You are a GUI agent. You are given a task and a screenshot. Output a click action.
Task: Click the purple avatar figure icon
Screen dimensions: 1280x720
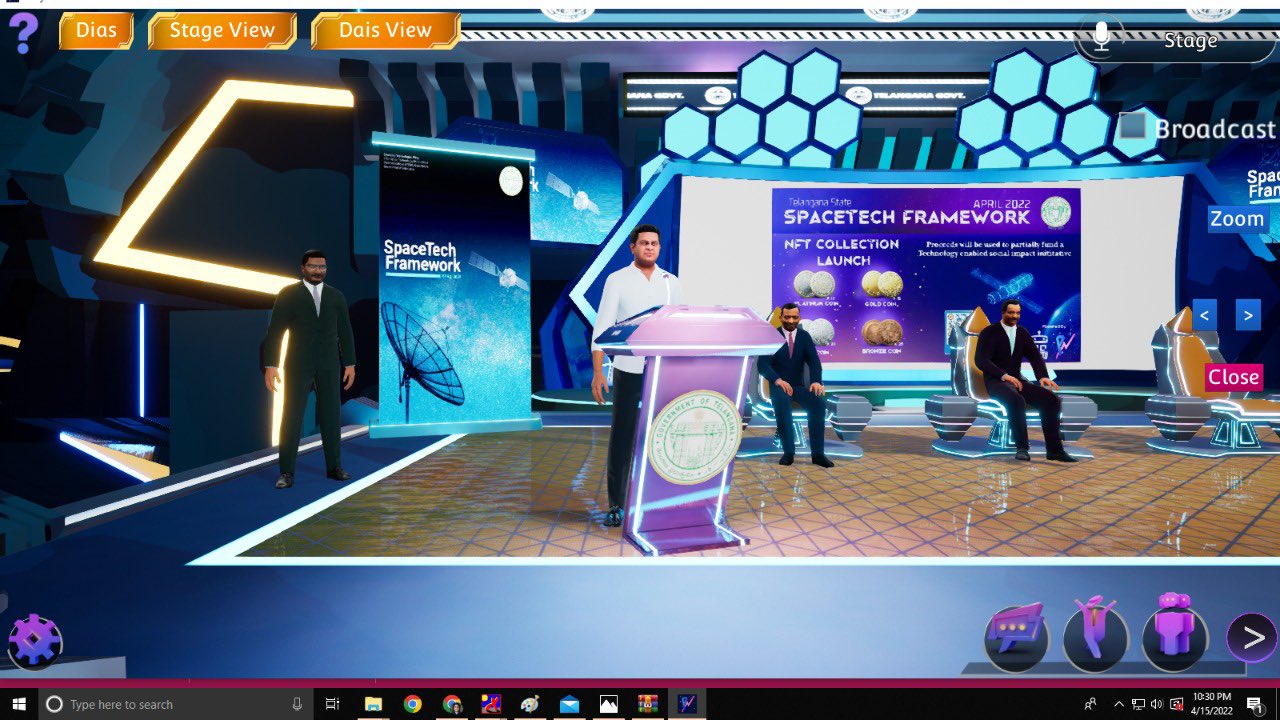coord(1174,636)
